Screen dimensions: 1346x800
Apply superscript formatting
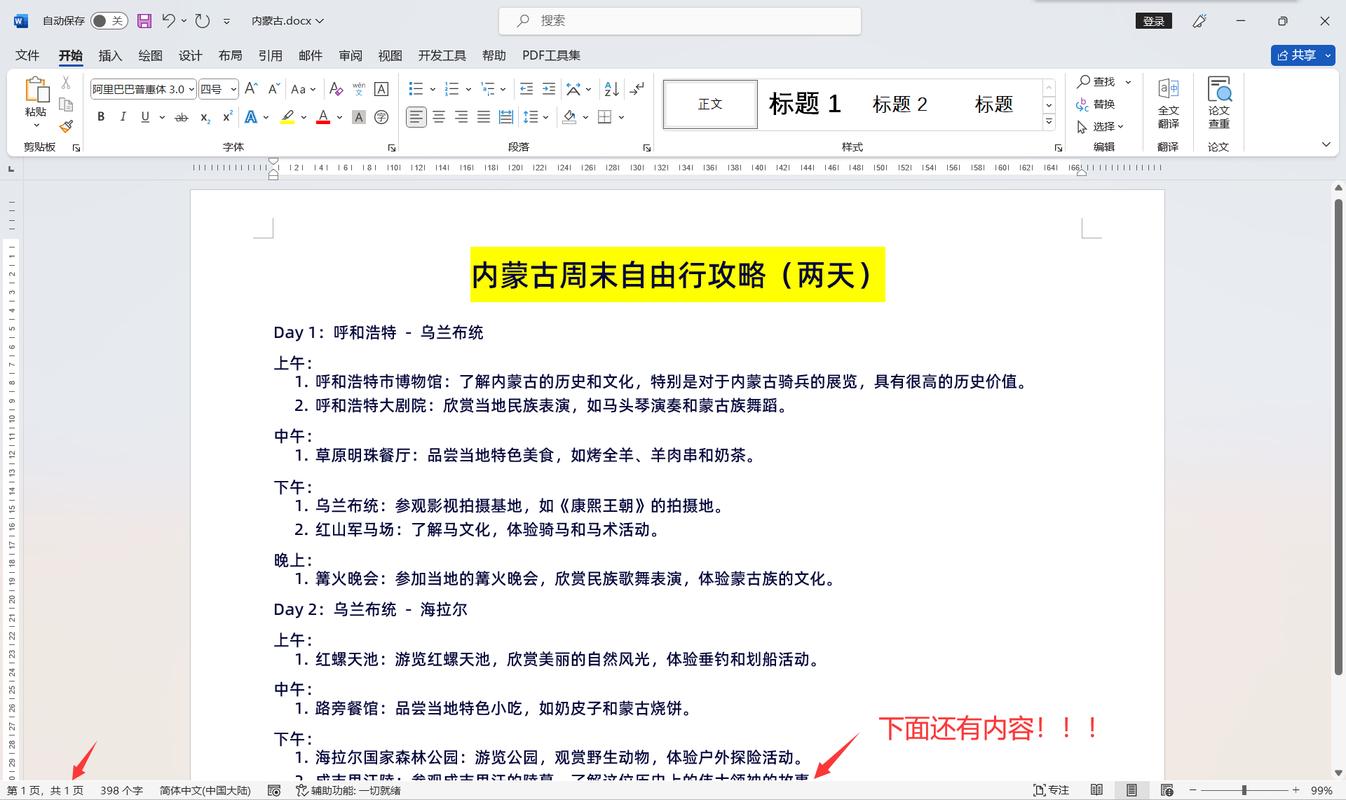(227, 117)
